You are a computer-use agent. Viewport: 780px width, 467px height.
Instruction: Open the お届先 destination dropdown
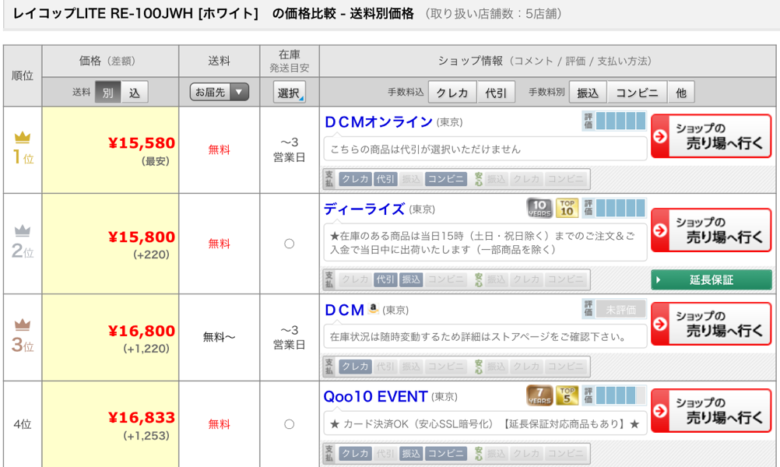[x=219, y=92]
